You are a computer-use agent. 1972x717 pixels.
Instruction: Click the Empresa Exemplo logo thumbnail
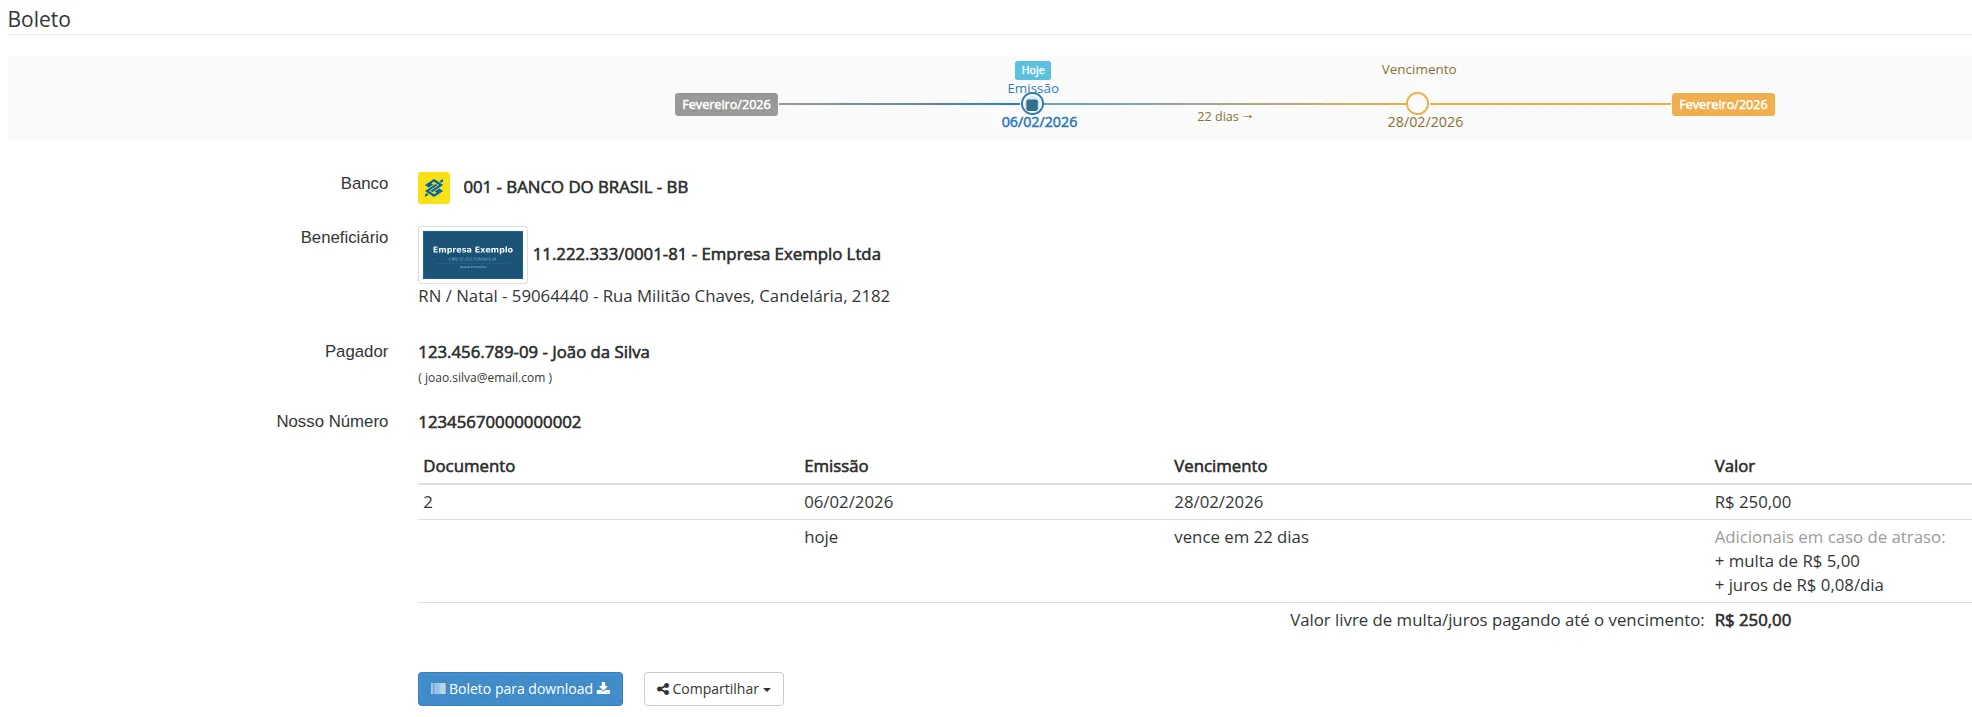coord(473,255)
